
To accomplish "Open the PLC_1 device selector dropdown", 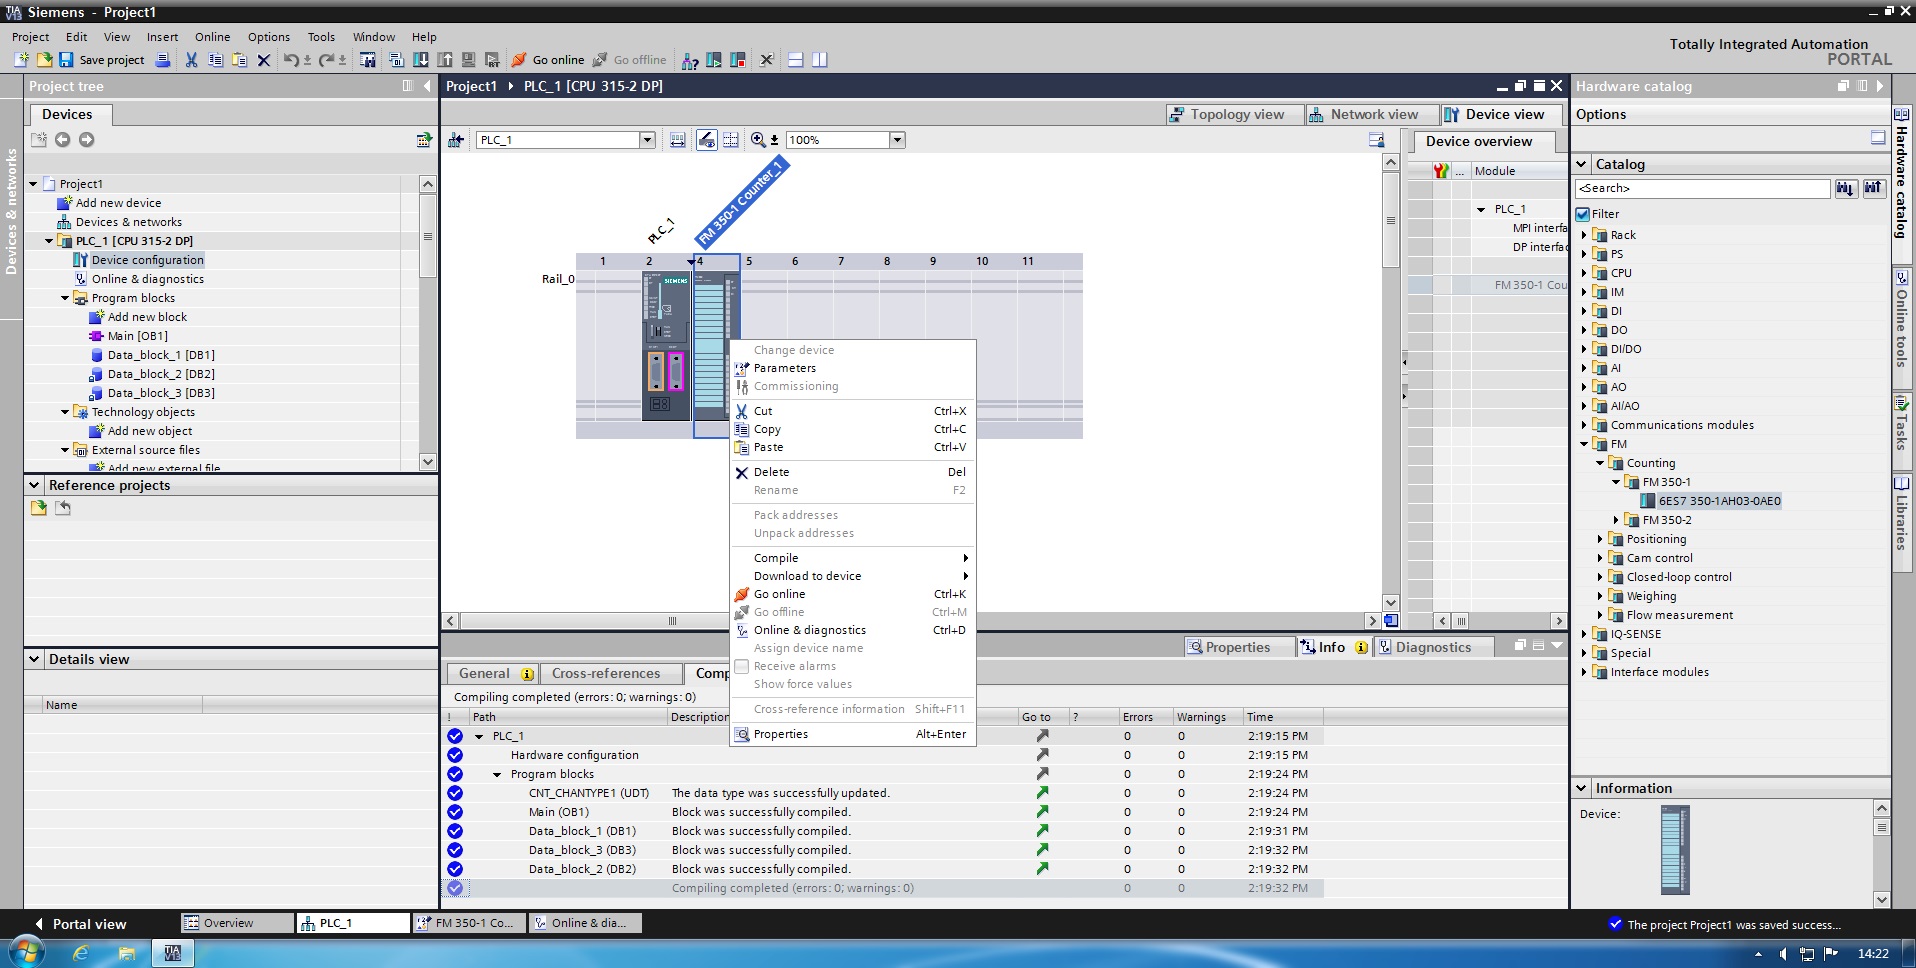I will [647, 140].
